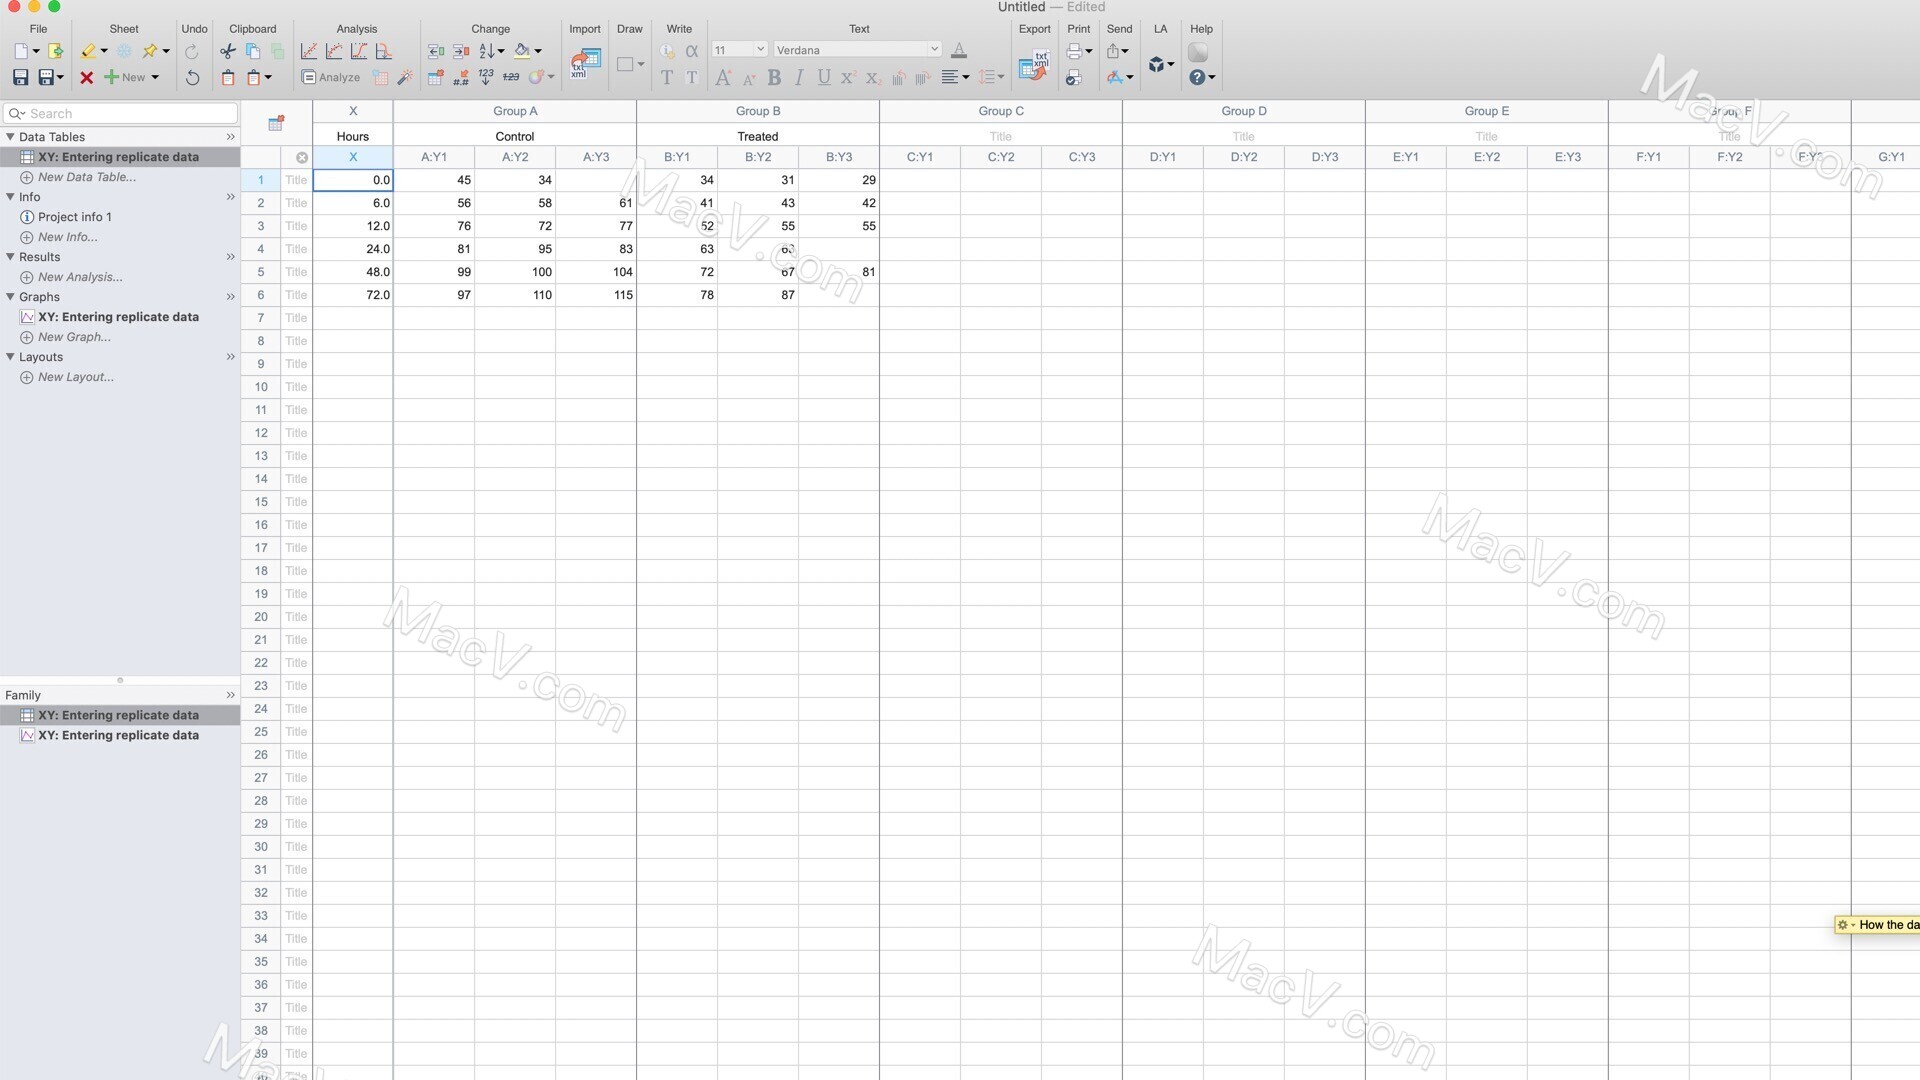
Task: Select New Data Table in the sidebar
Action: (88, 177)
